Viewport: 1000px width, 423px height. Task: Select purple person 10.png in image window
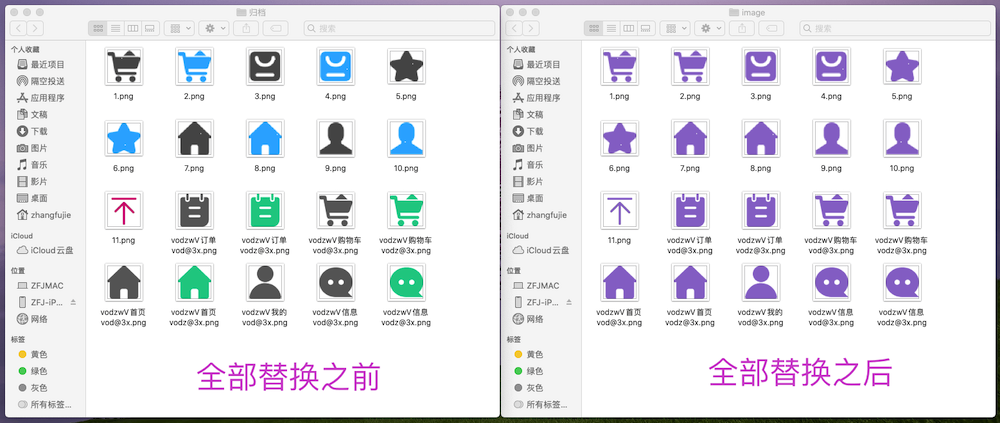pyautogui.click(x=902, y=138)
